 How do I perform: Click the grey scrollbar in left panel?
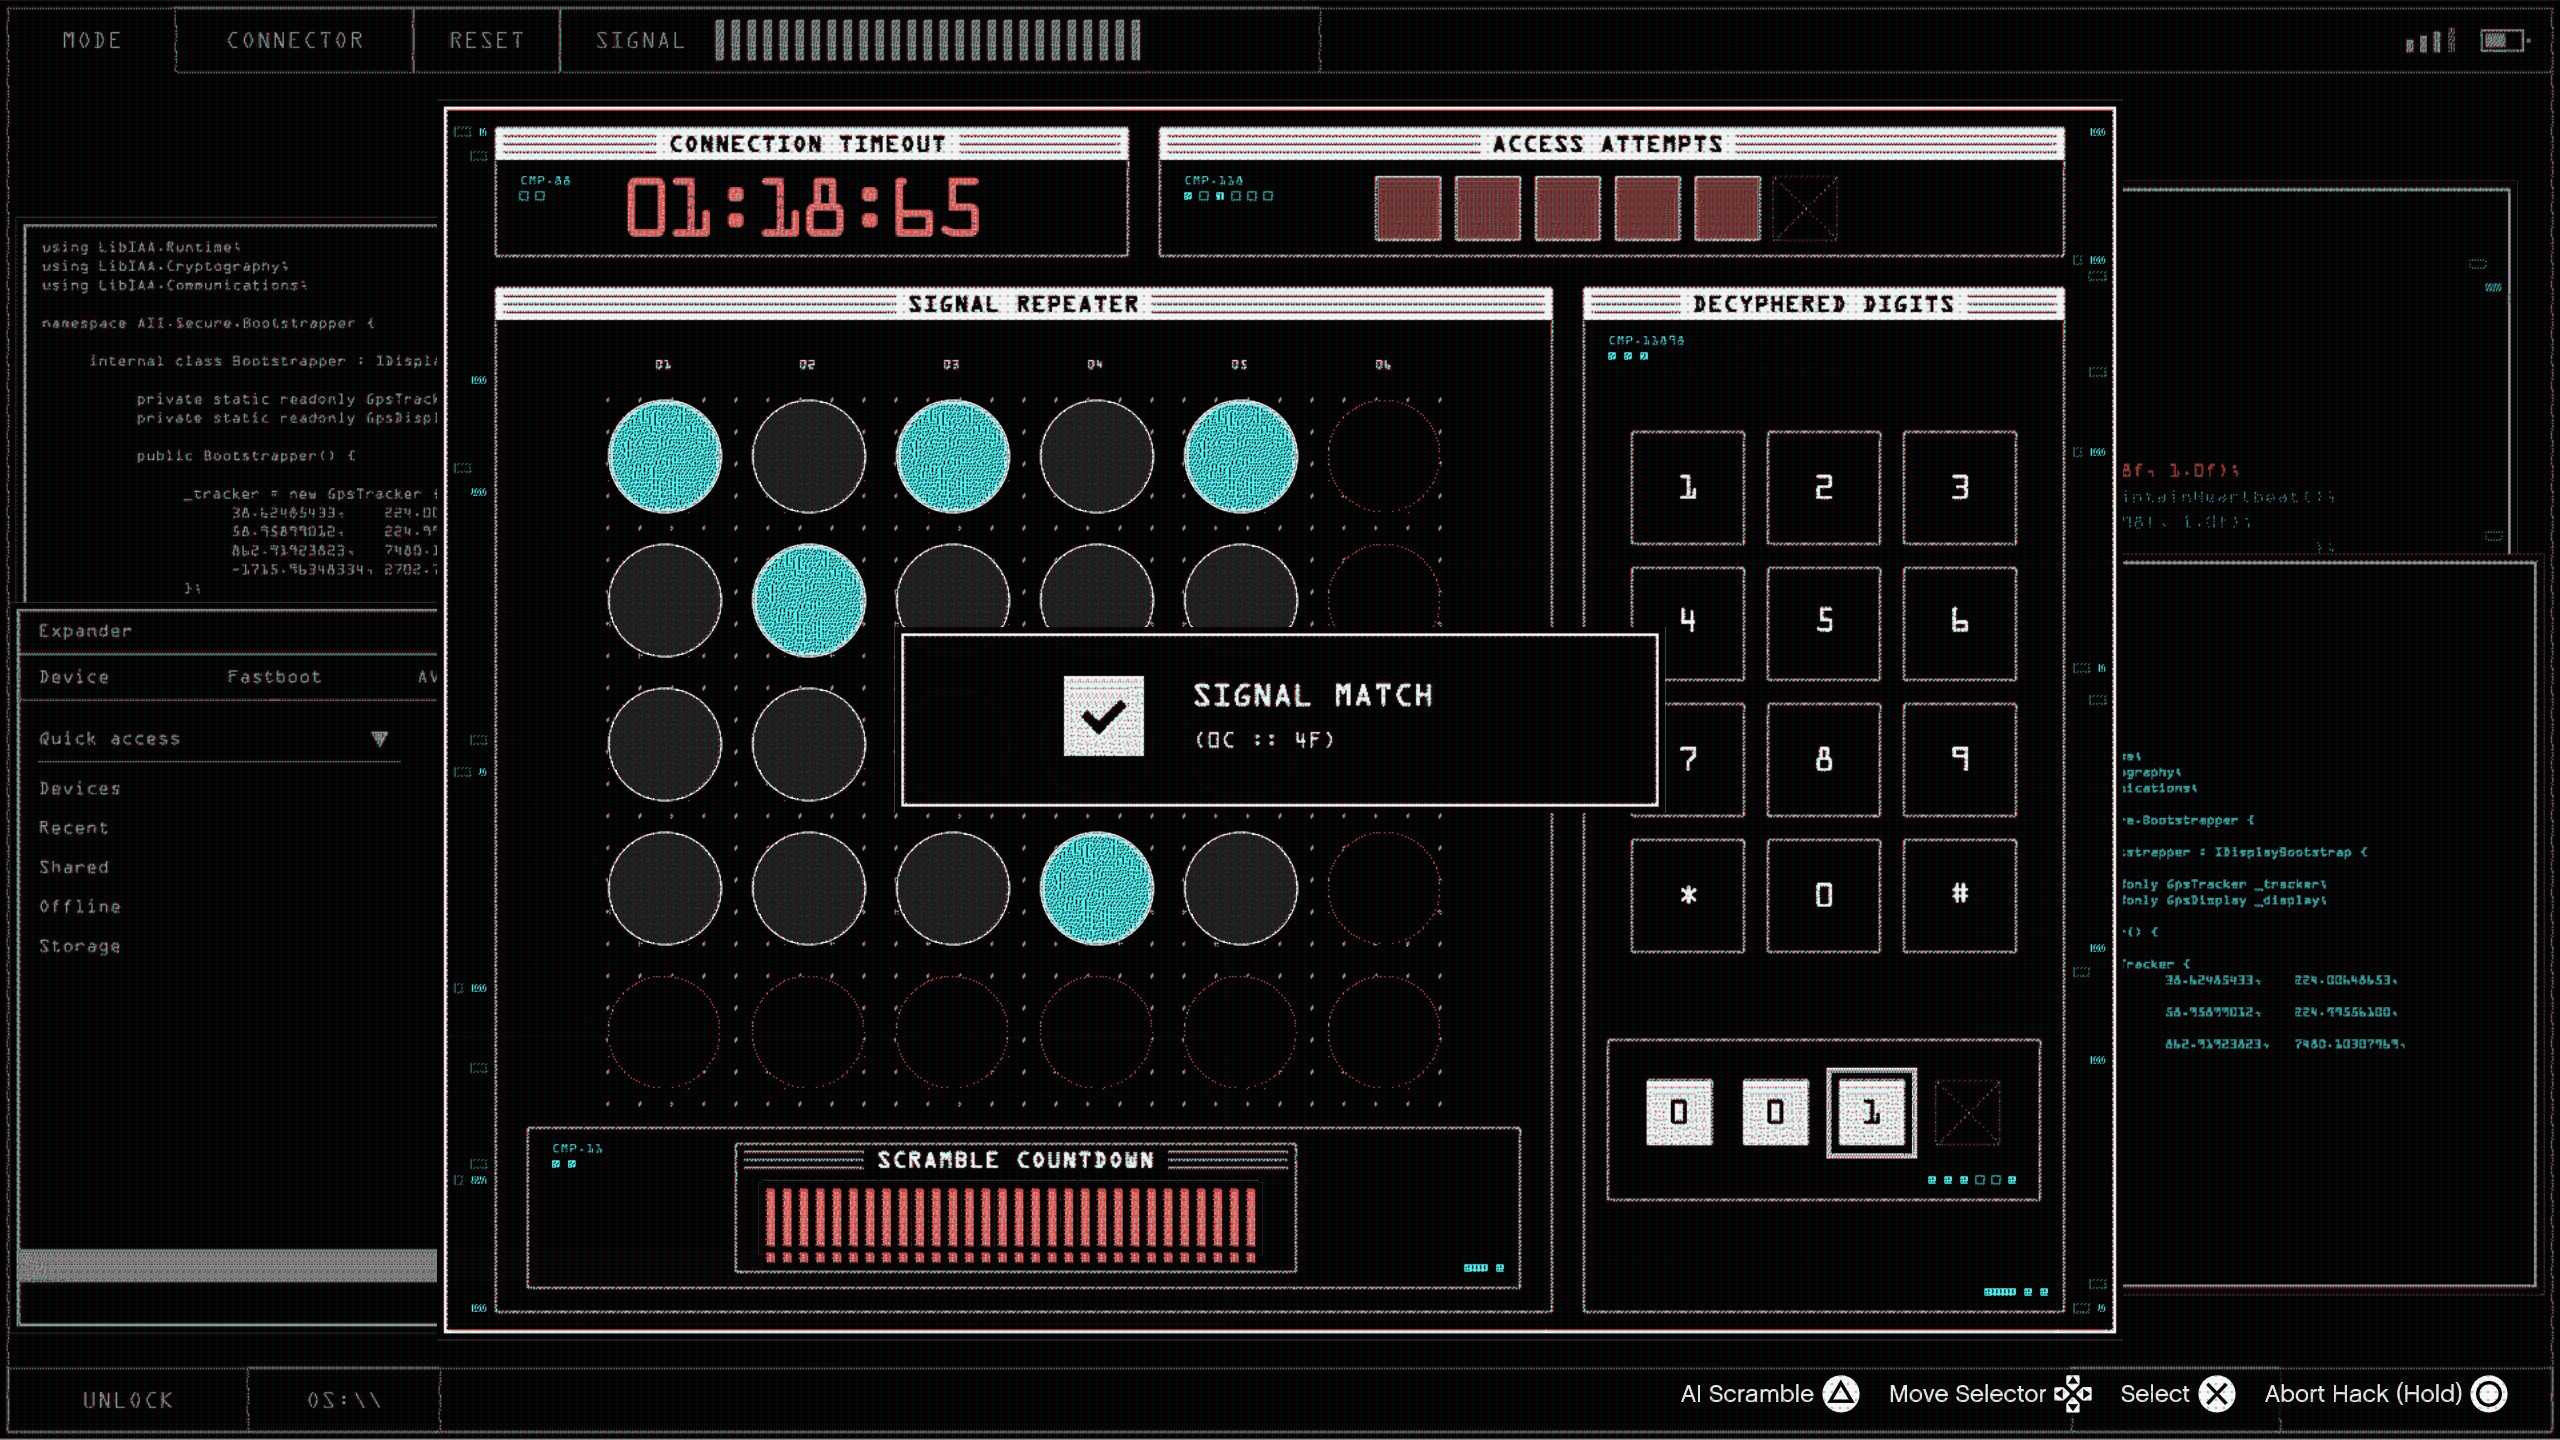[228, 1265]
